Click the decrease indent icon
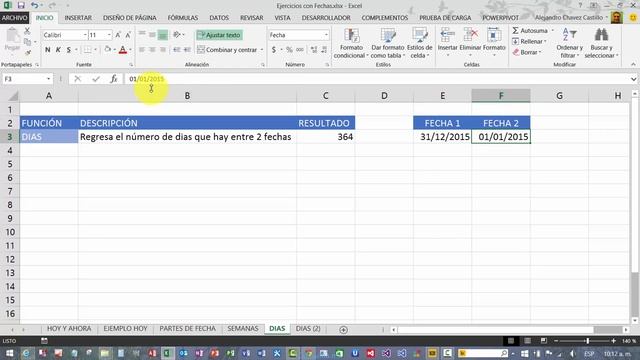The height and width of the screenshot is (360, 640). (176, 50)
